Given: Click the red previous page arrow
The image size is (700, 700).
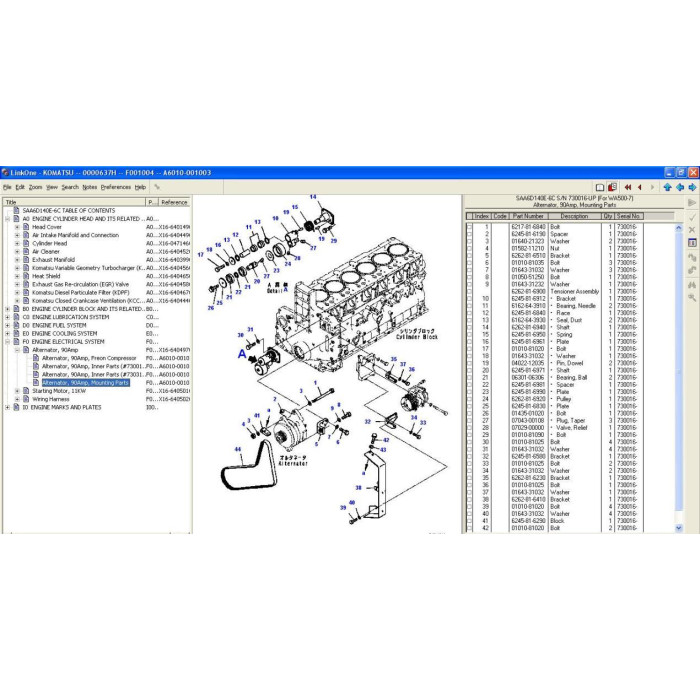Looking at the screenshot, I should [x=640, y=187].
